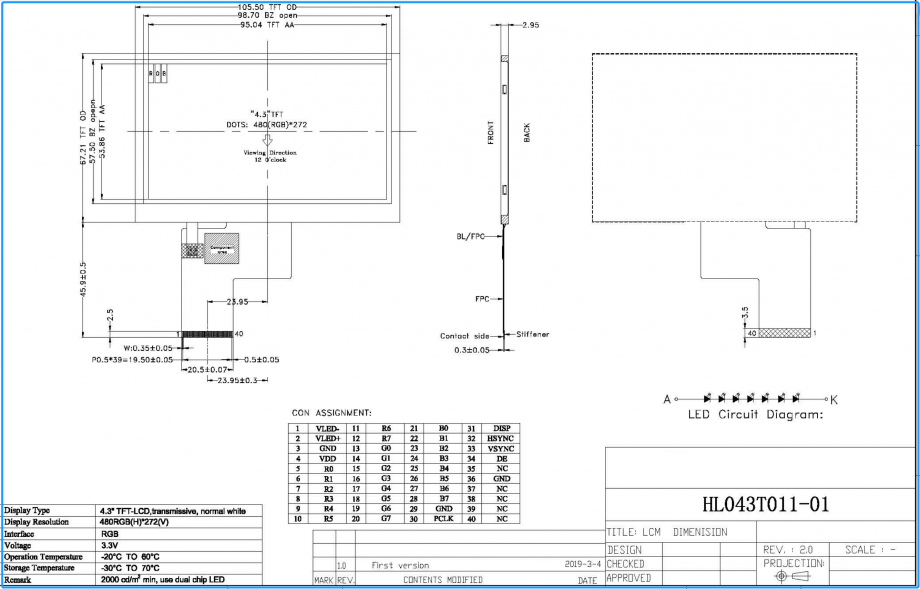
Task: Click the RGB pixel indicator in the display corner
Action: coord(158,75)
